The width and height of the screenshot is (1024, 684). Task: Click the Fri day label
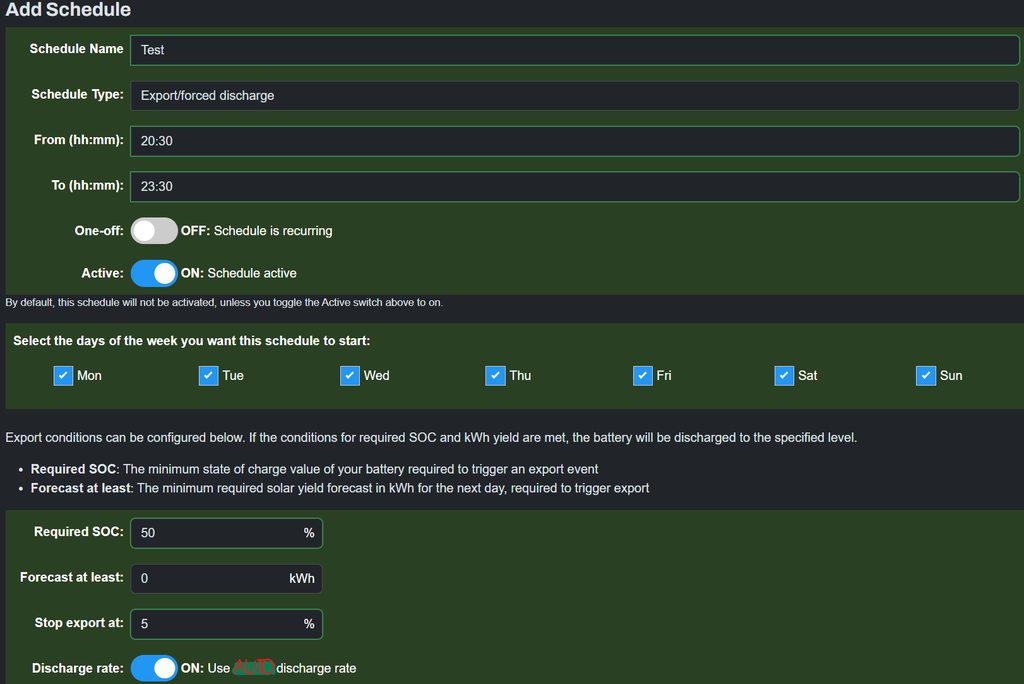(664, 376)
